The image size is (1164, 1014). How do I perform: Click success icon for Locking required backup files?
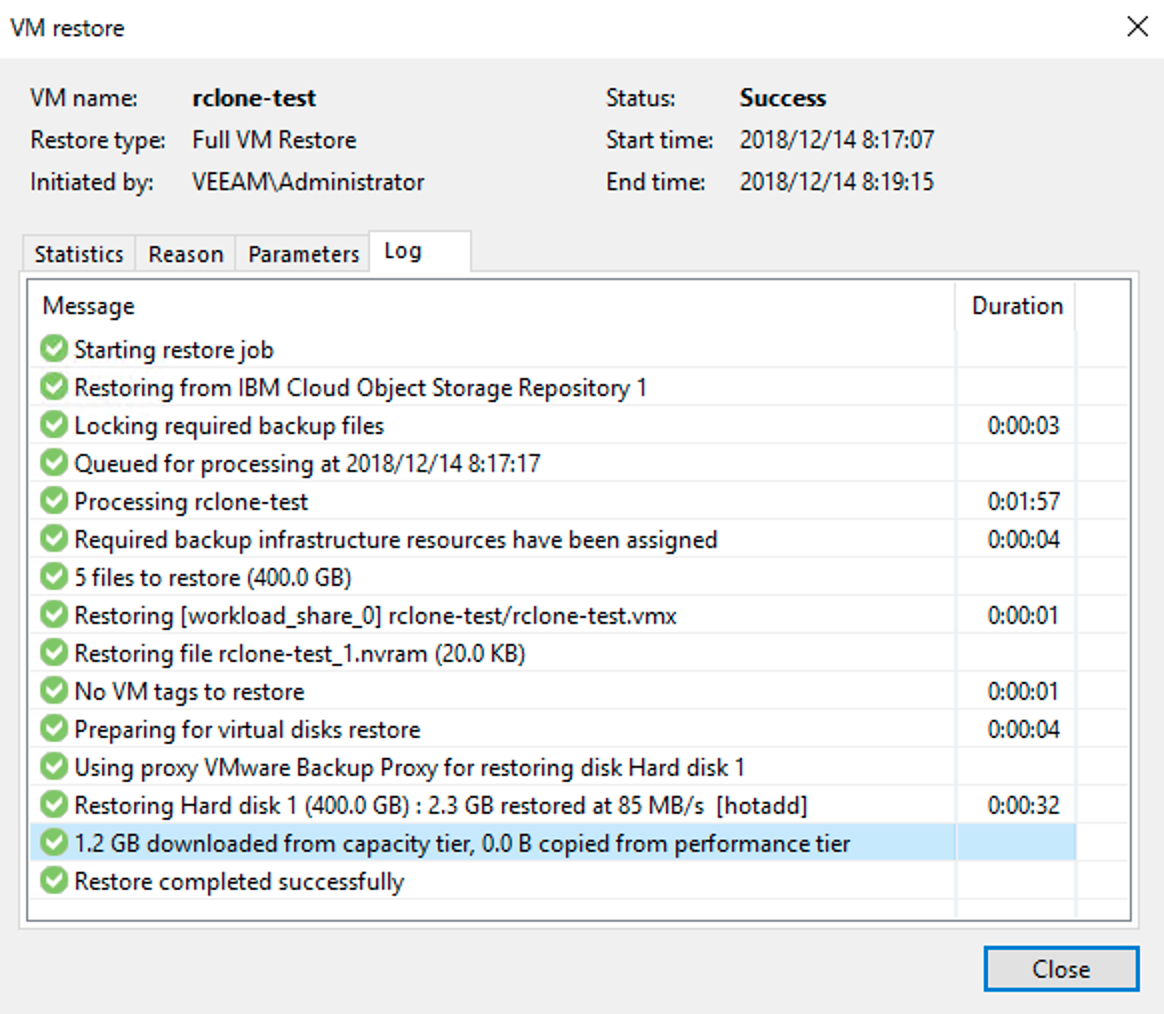tap(53, 425)
